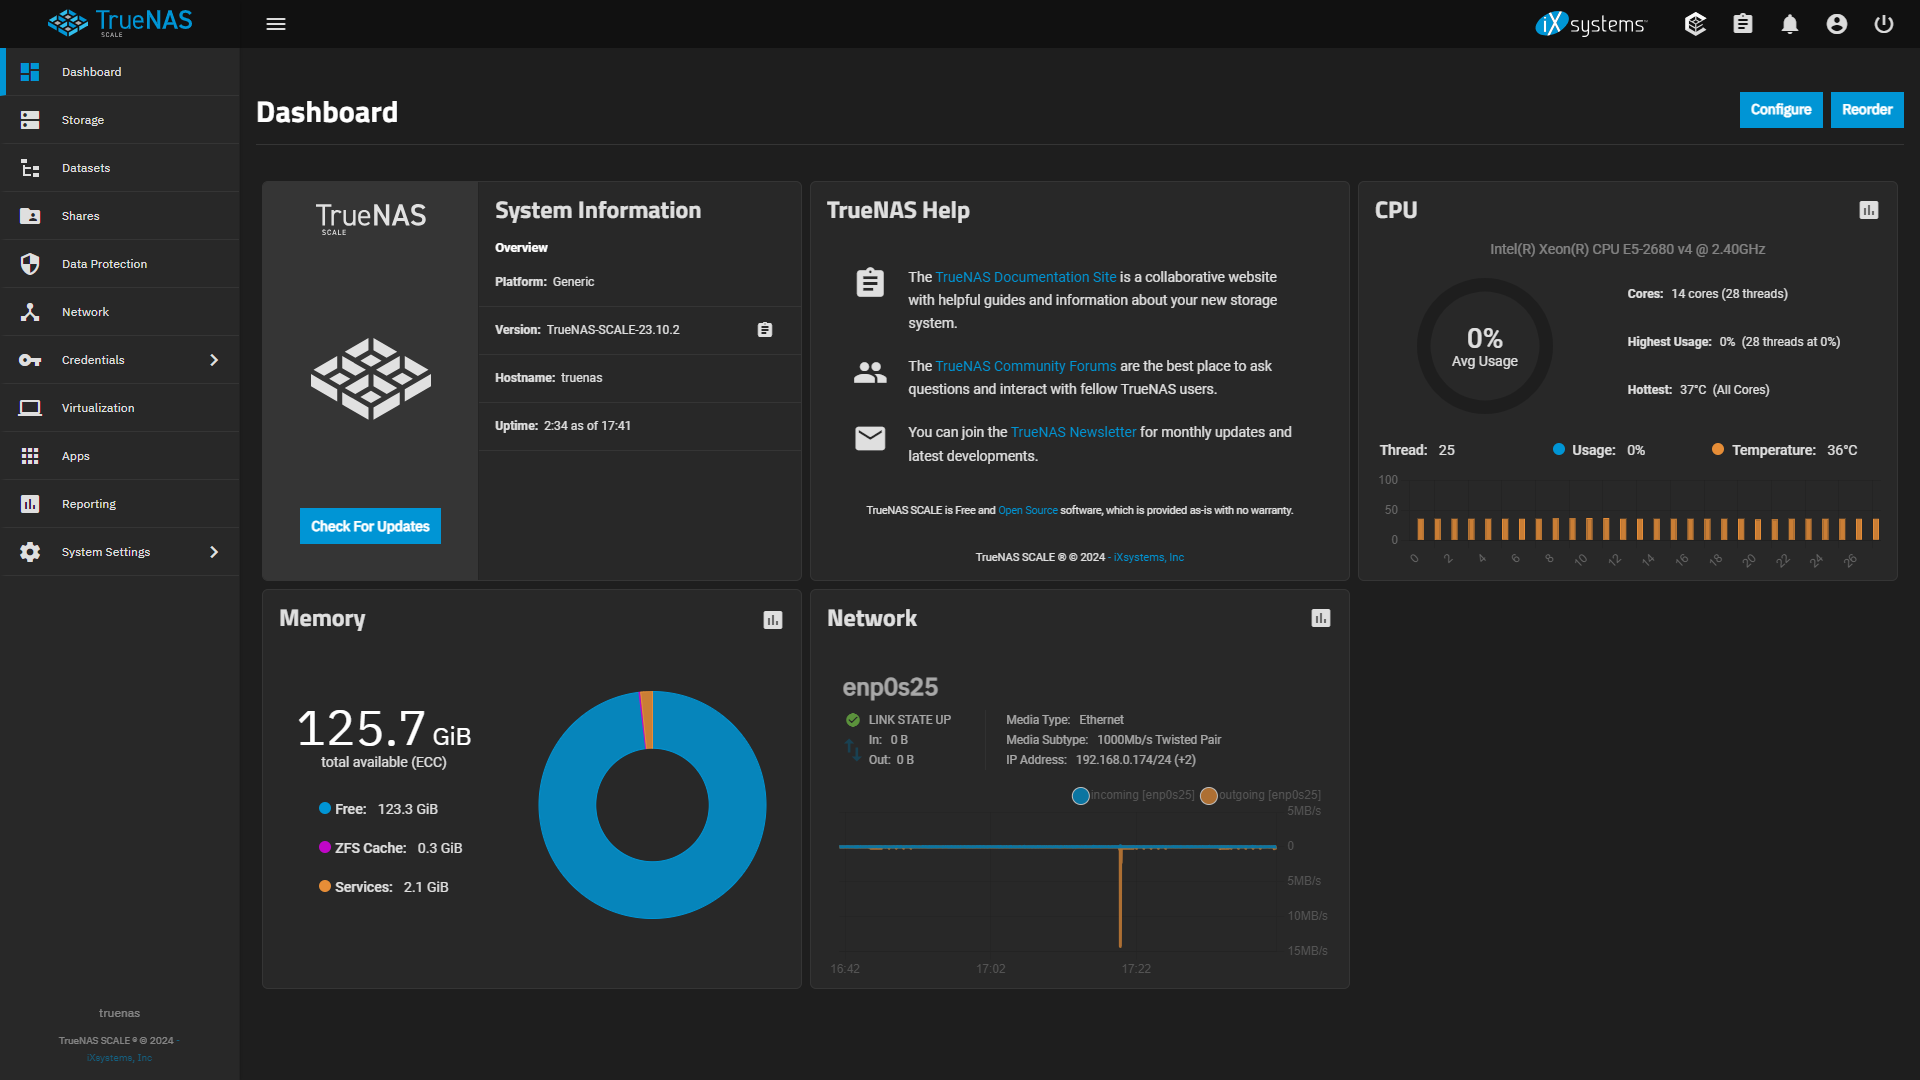Open the TrueCommand status icon

(x=1695, y=24)
